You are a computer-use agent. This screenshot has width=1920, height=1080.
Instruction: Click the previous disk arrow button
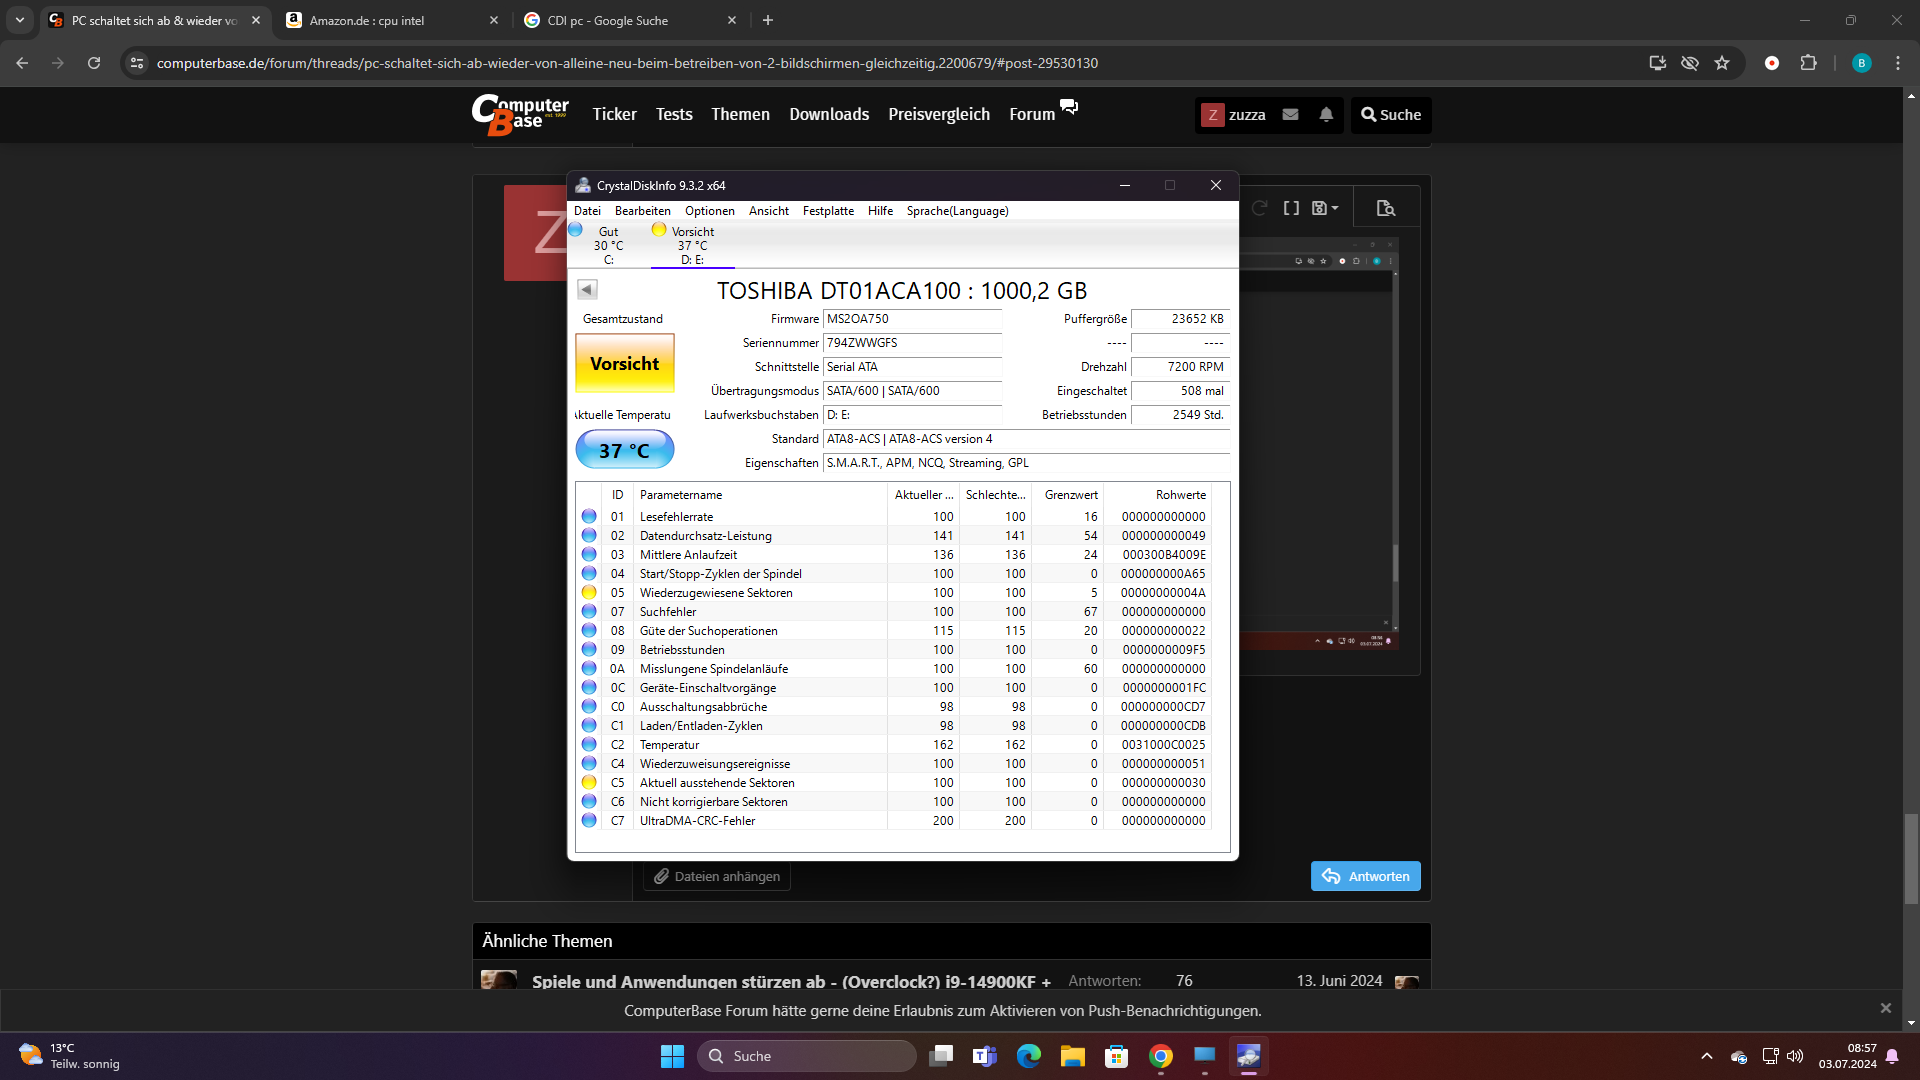tap(587, 289)
